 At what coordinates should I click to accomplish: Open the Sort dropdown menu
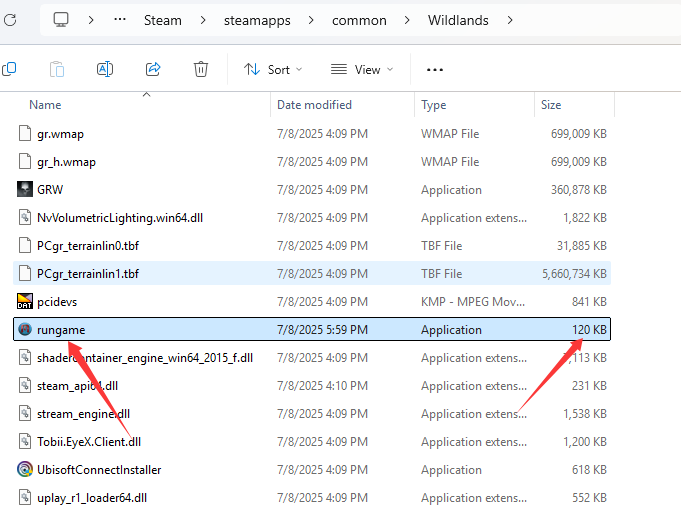[273, 69]
